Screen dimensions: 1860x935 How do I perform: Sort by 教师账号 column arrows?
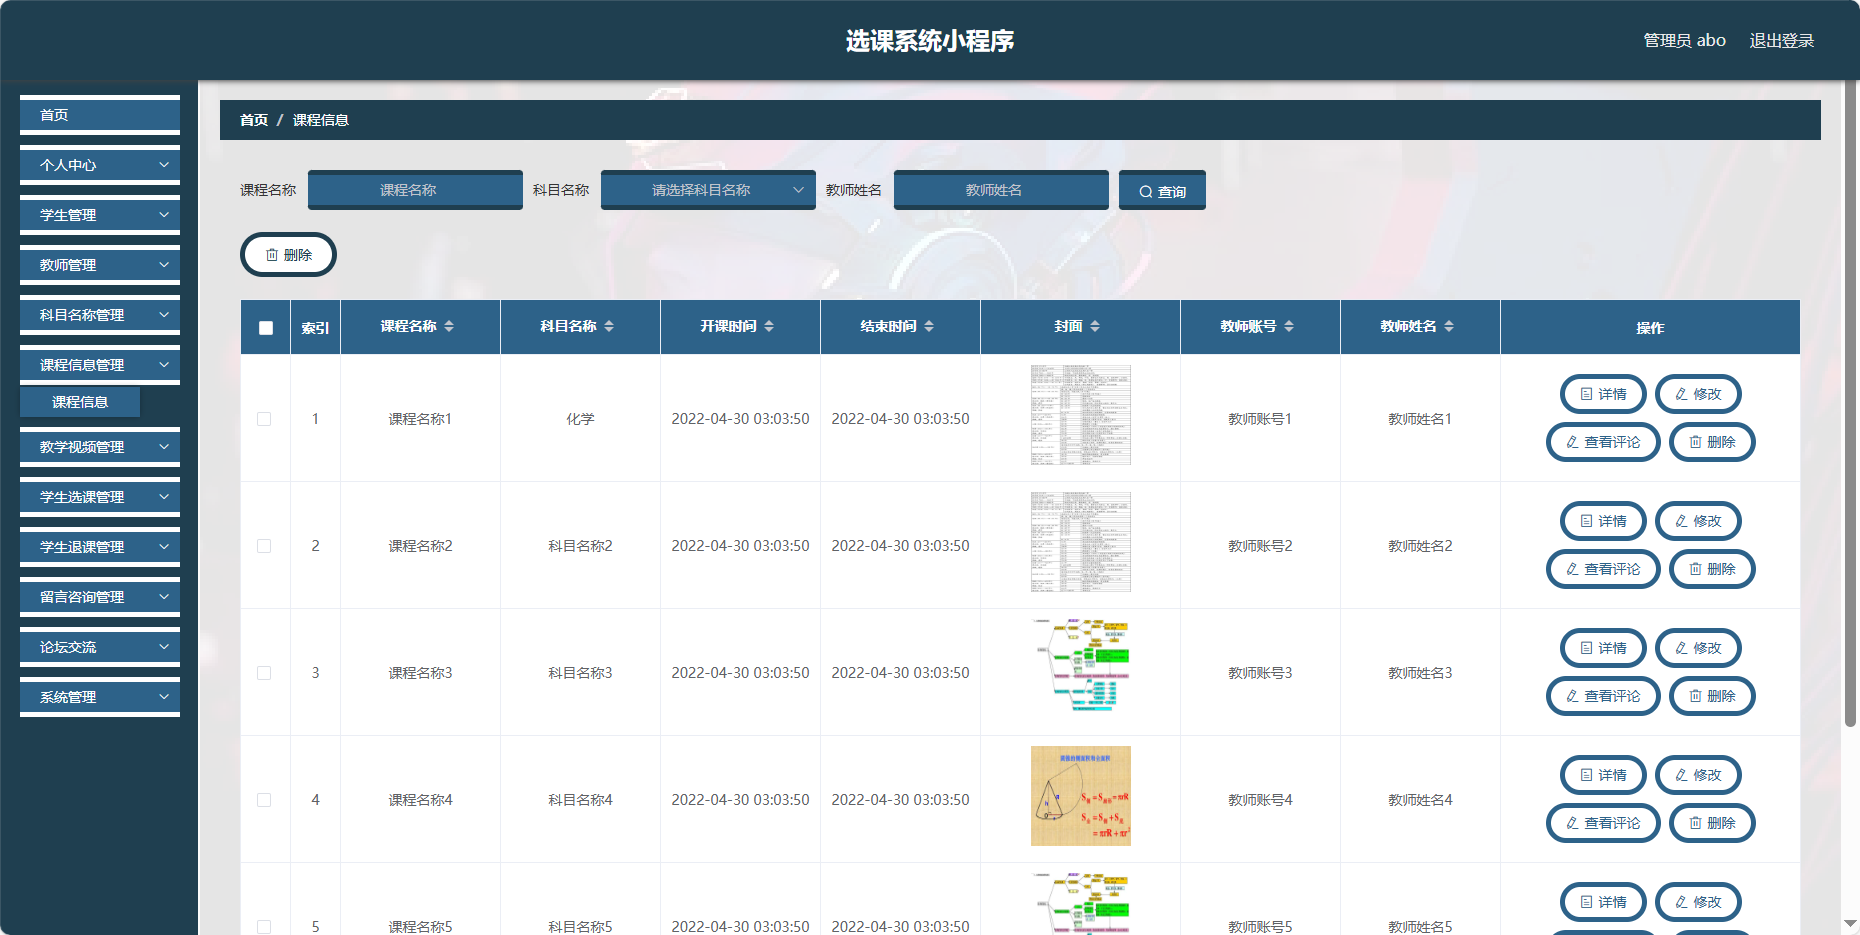click(x=1289, y=326)
